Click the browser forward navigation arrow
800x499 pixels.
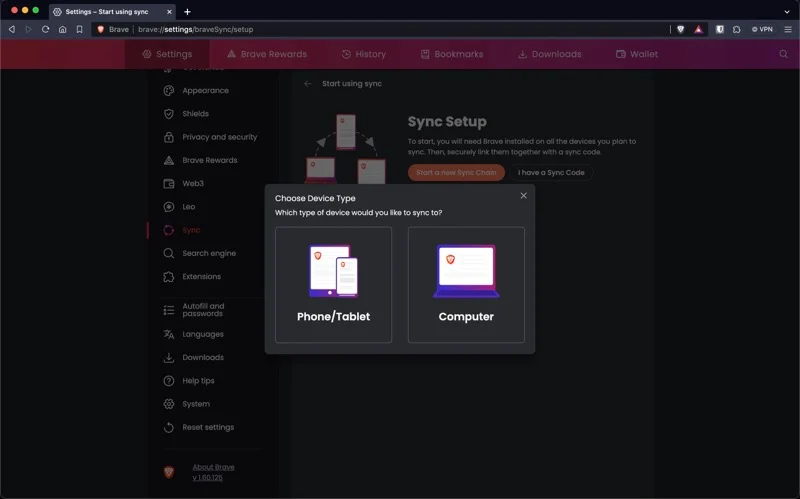29,29
